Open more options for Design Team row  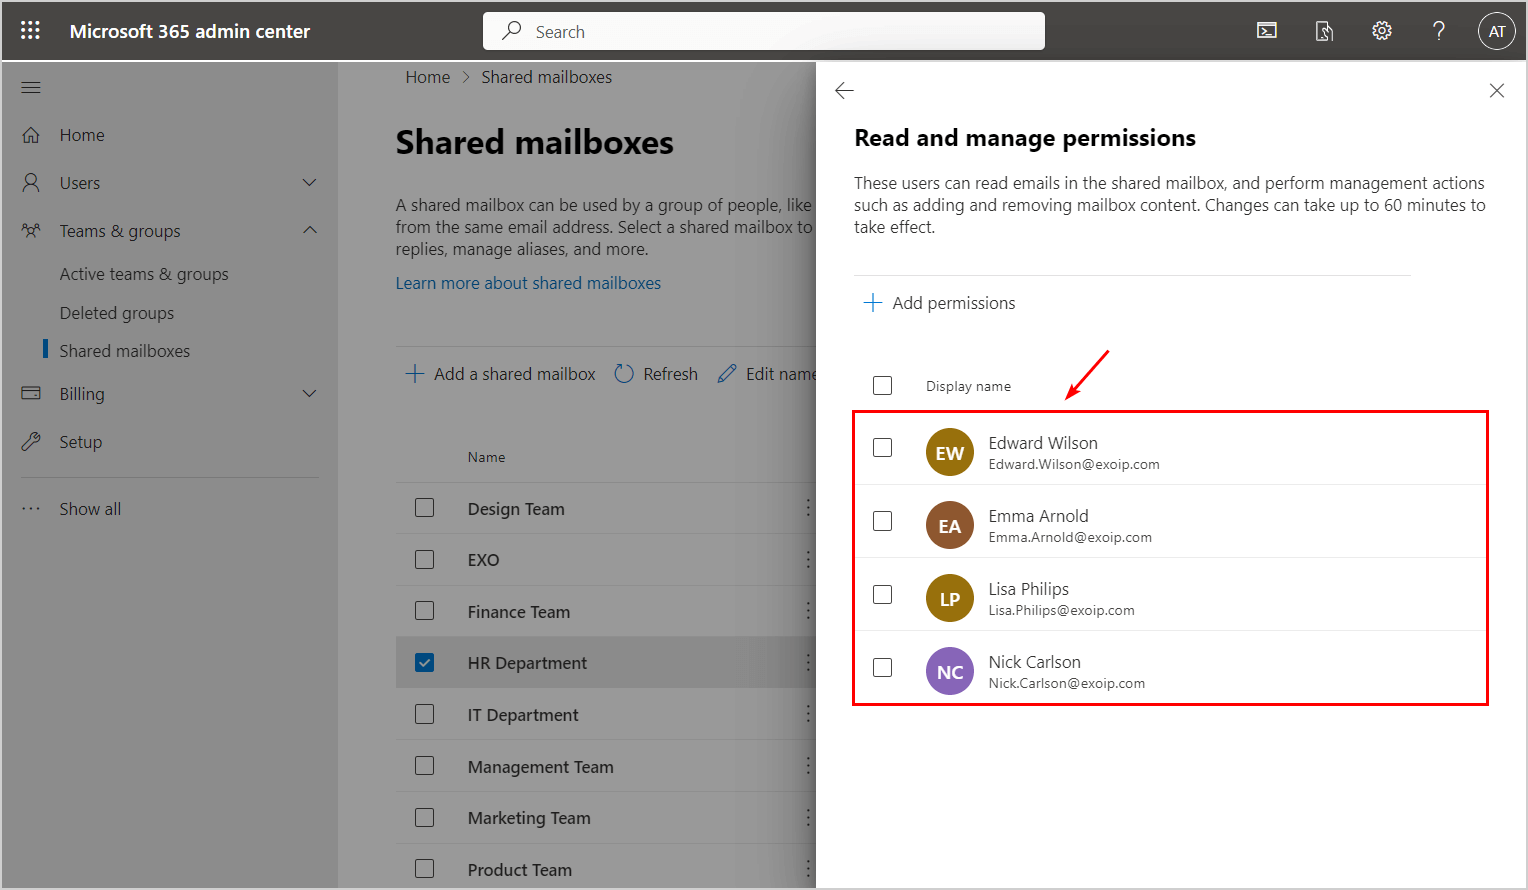click(808, 508)
